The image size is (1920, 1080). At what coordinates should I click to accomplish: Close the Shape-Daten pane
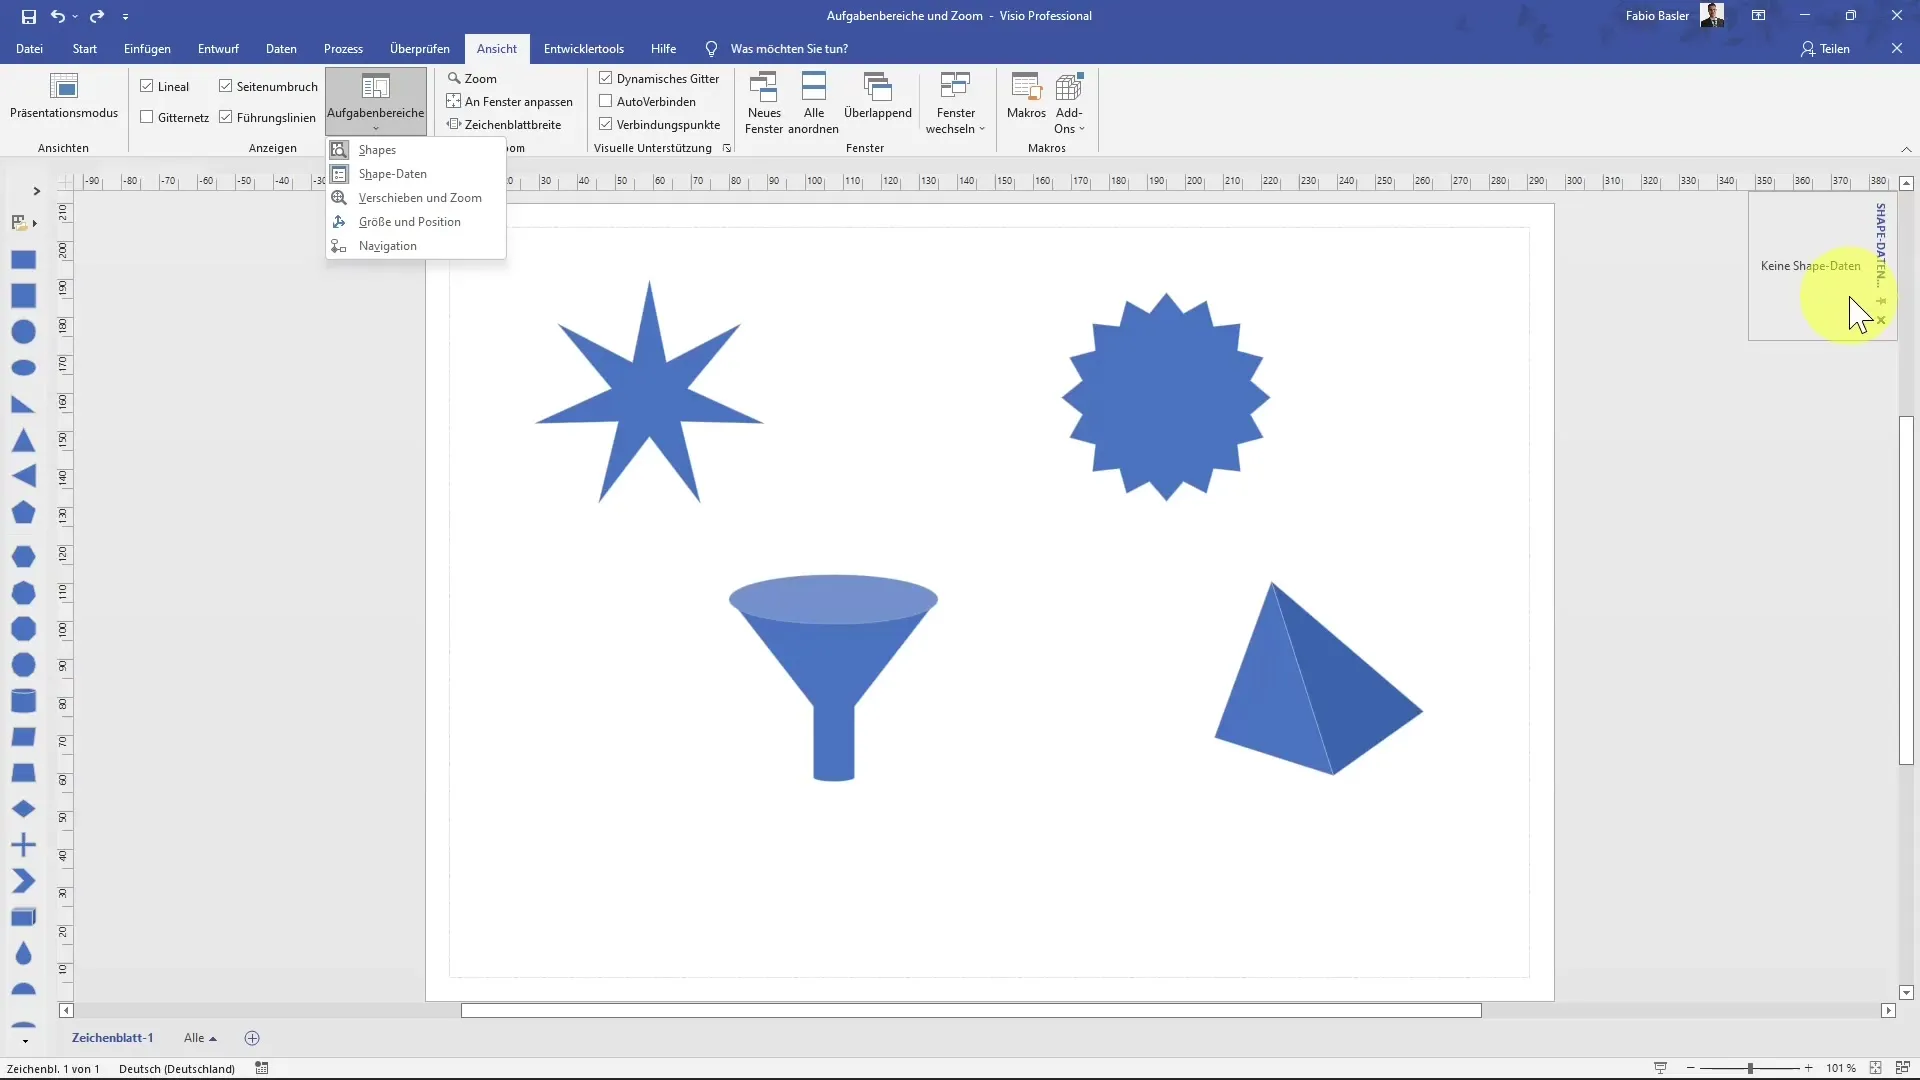pos(1881,320)
